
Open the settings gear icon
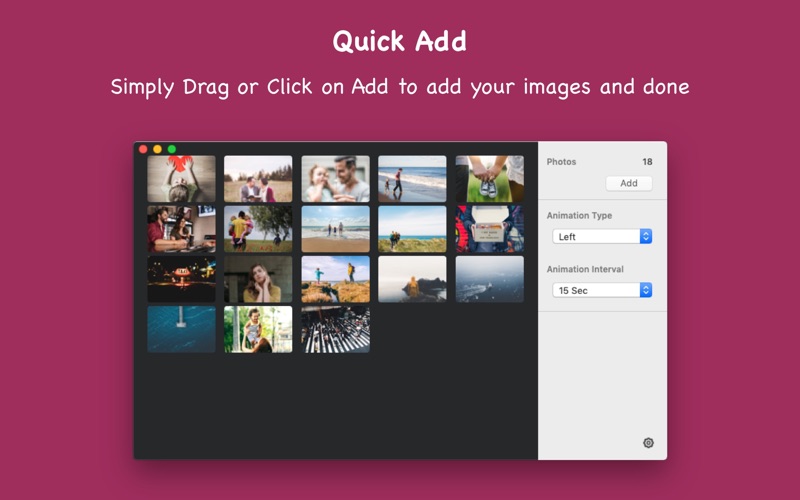(x=648, y=443)
